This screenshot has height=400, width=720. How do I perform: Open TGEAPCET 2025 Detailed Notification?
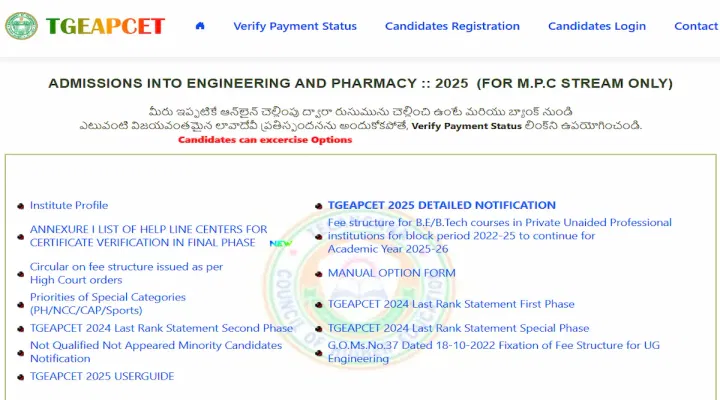441,205
